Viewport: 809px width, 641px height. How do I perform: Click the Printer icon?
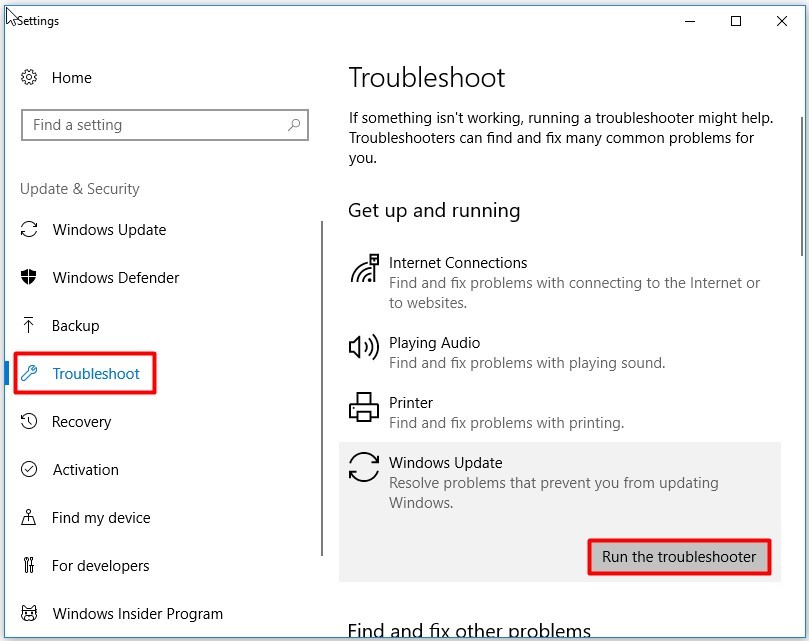[x=364, y=407]
